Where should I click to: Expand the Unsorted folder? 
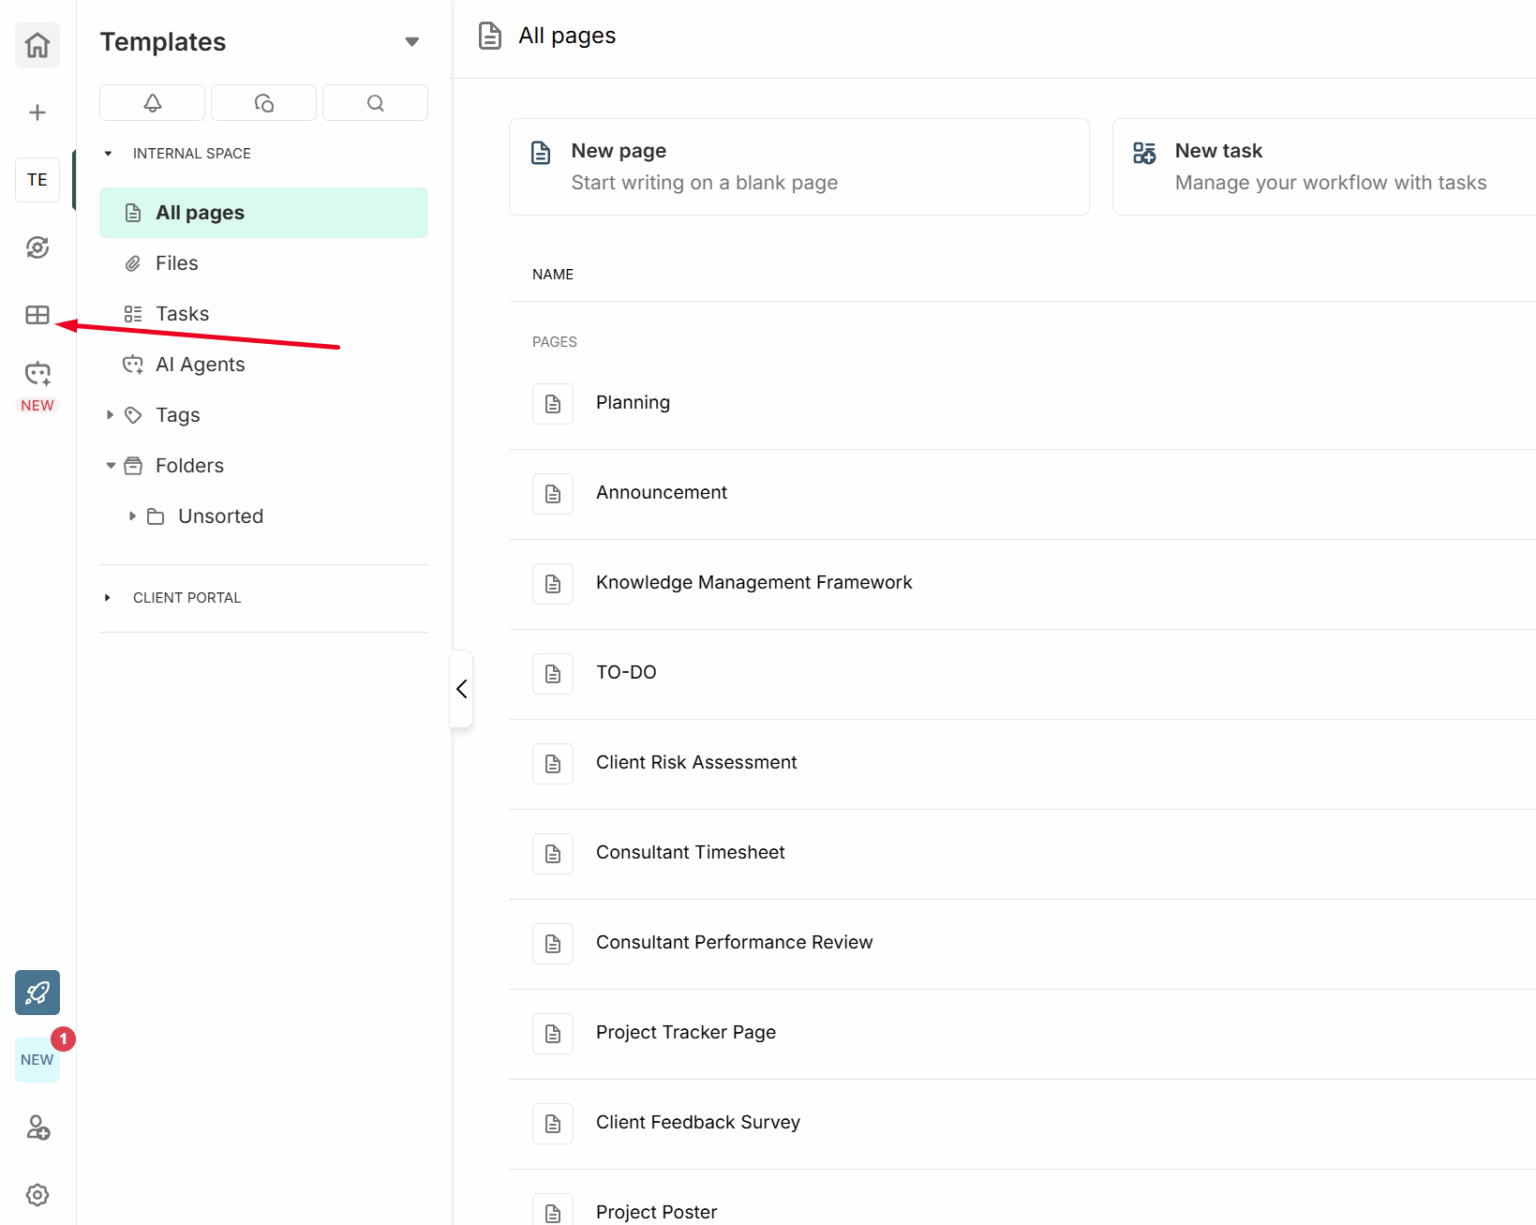(x=132, y=516)
